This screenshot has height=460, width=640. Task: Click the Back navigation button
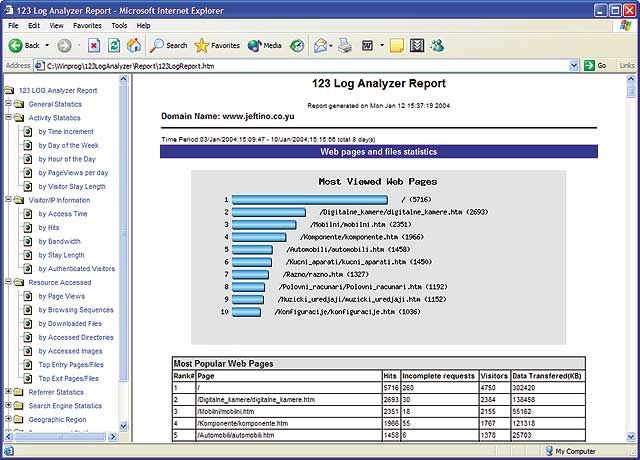point(24,45)
